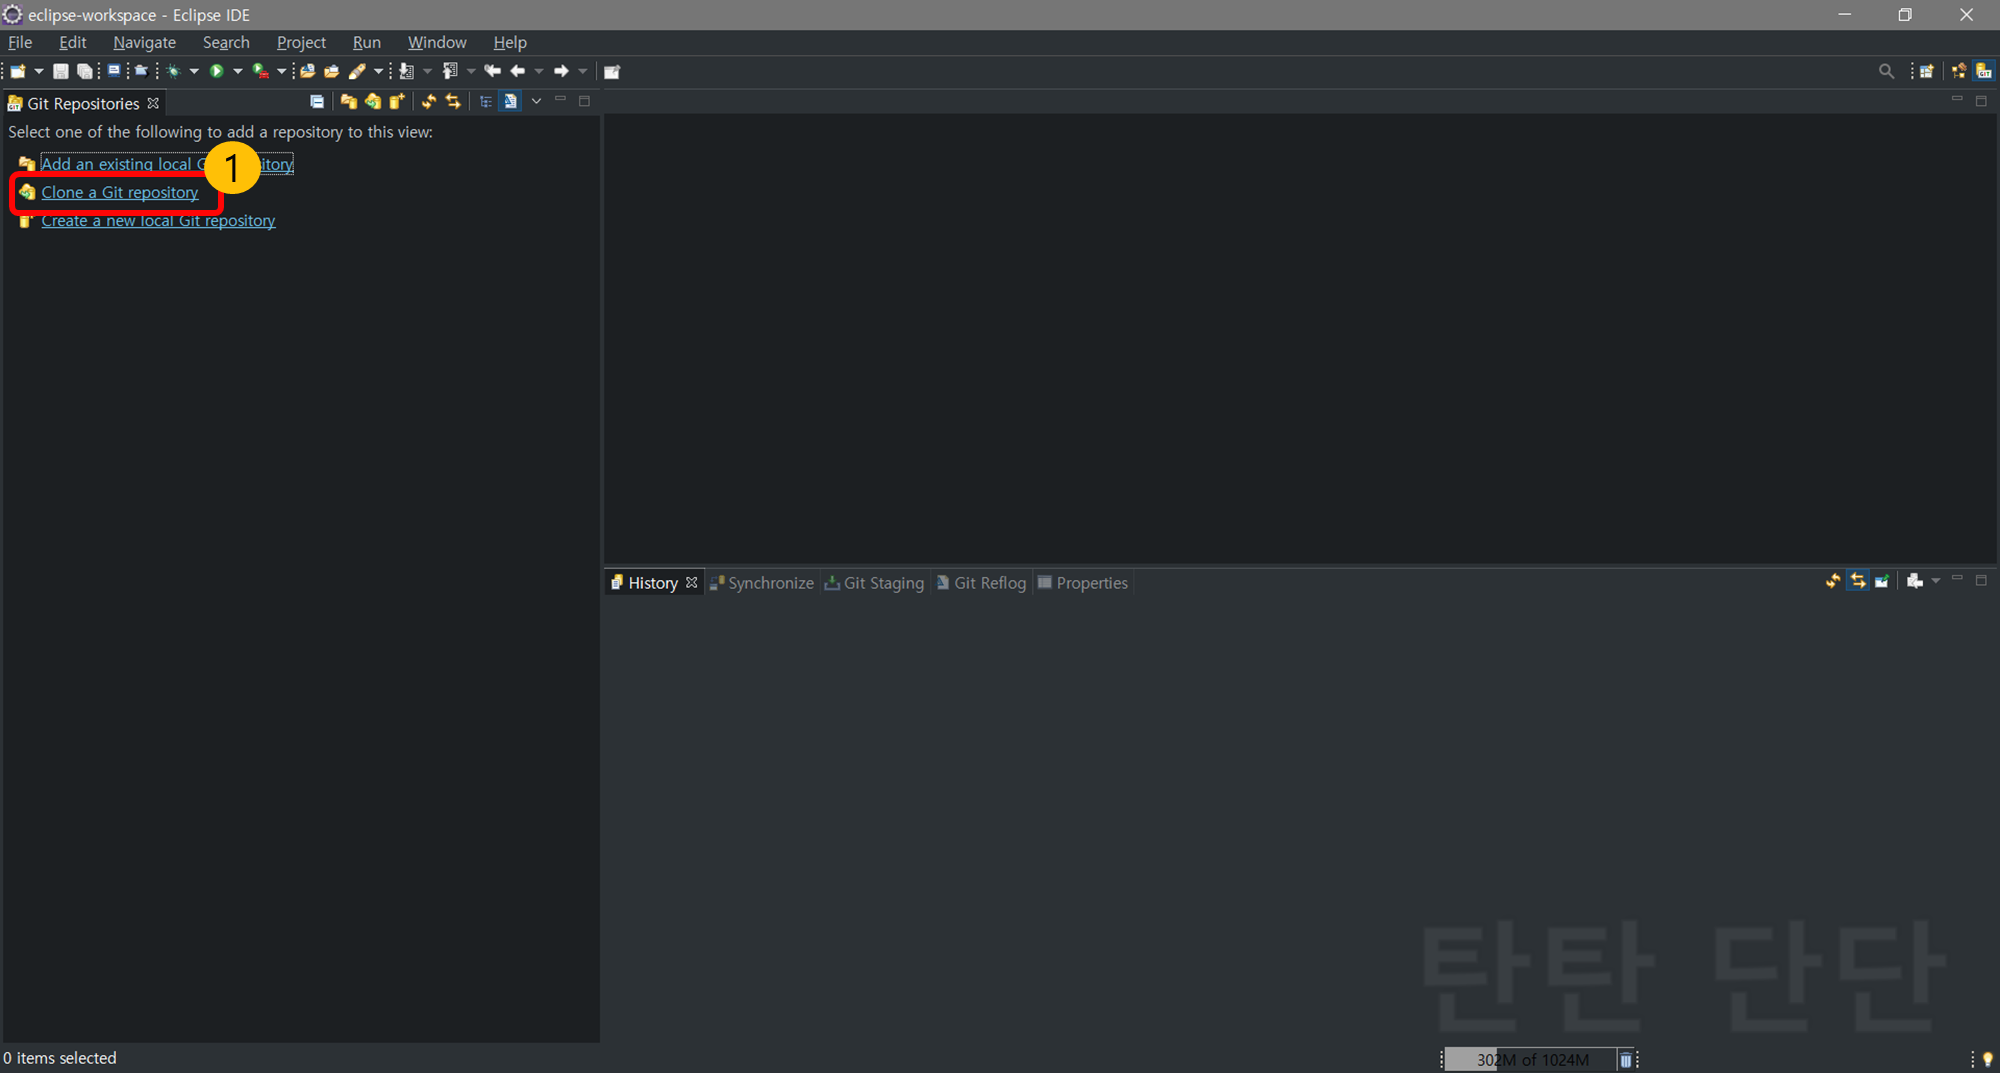Screen dimensions: 2000x1073
Task: Switch to the Properties tab
Action: (x=1083, y=583)
